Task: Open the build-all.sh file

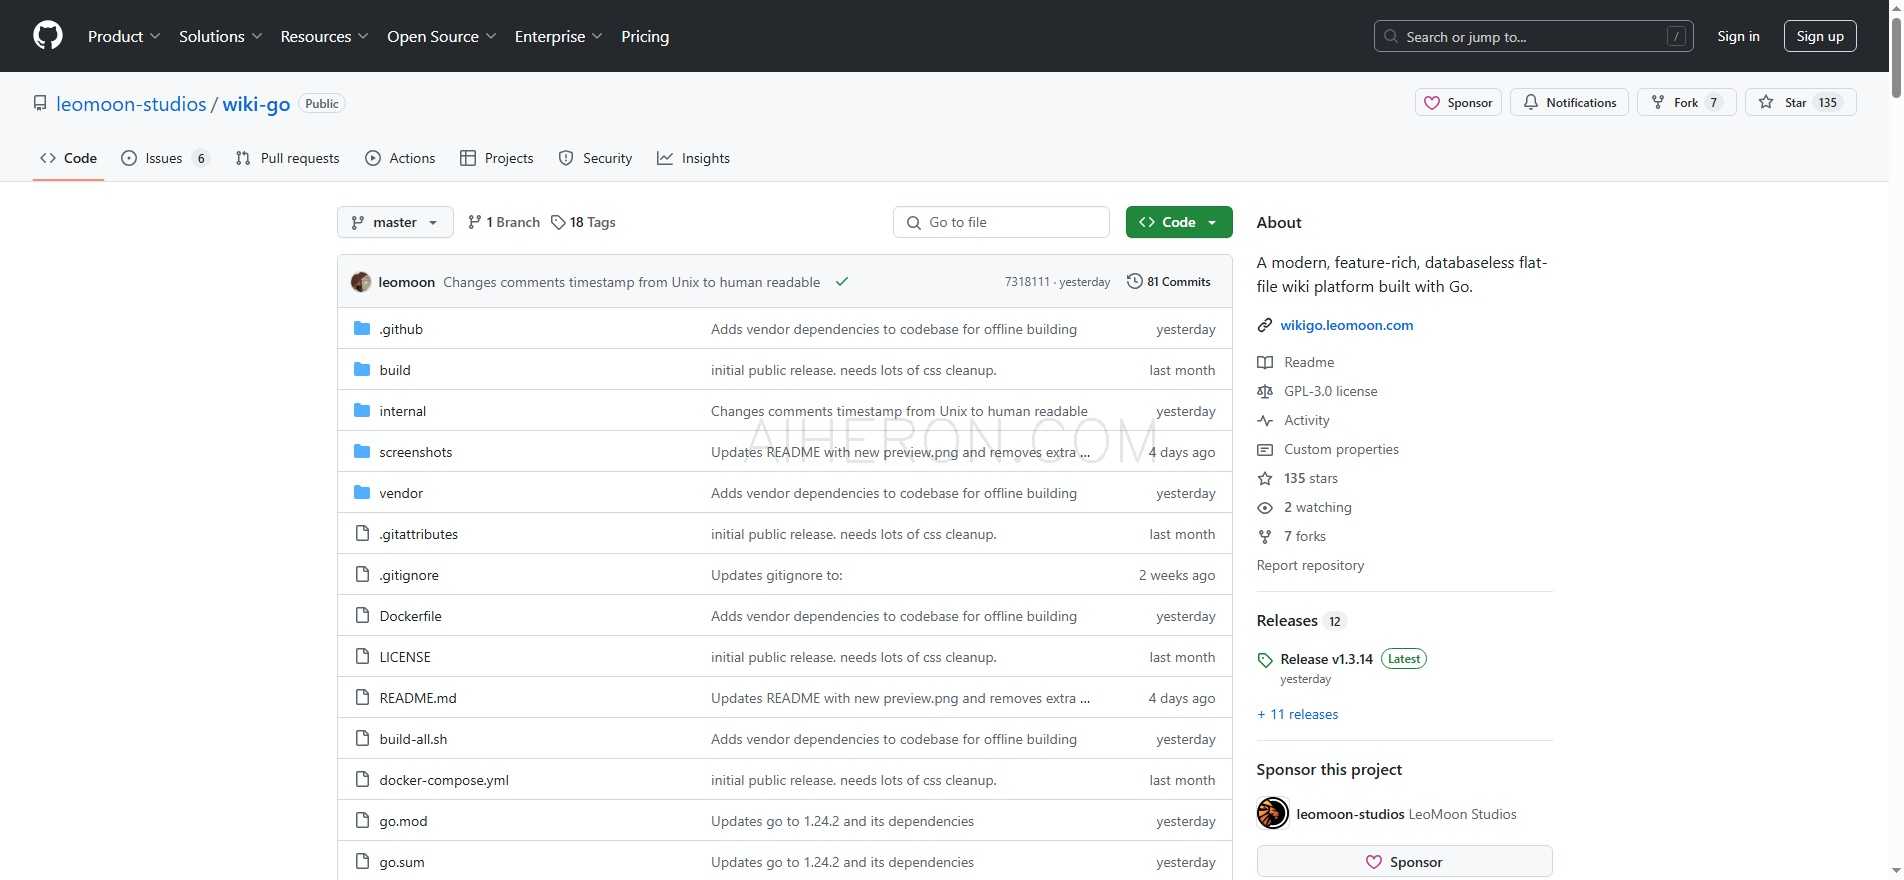Action: coord(413,739)
